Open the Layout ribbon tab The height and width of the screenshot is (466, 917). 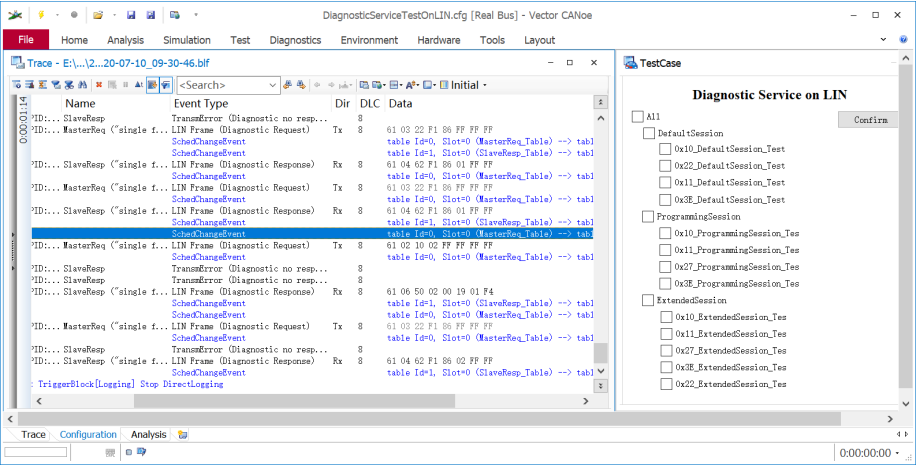539,40
